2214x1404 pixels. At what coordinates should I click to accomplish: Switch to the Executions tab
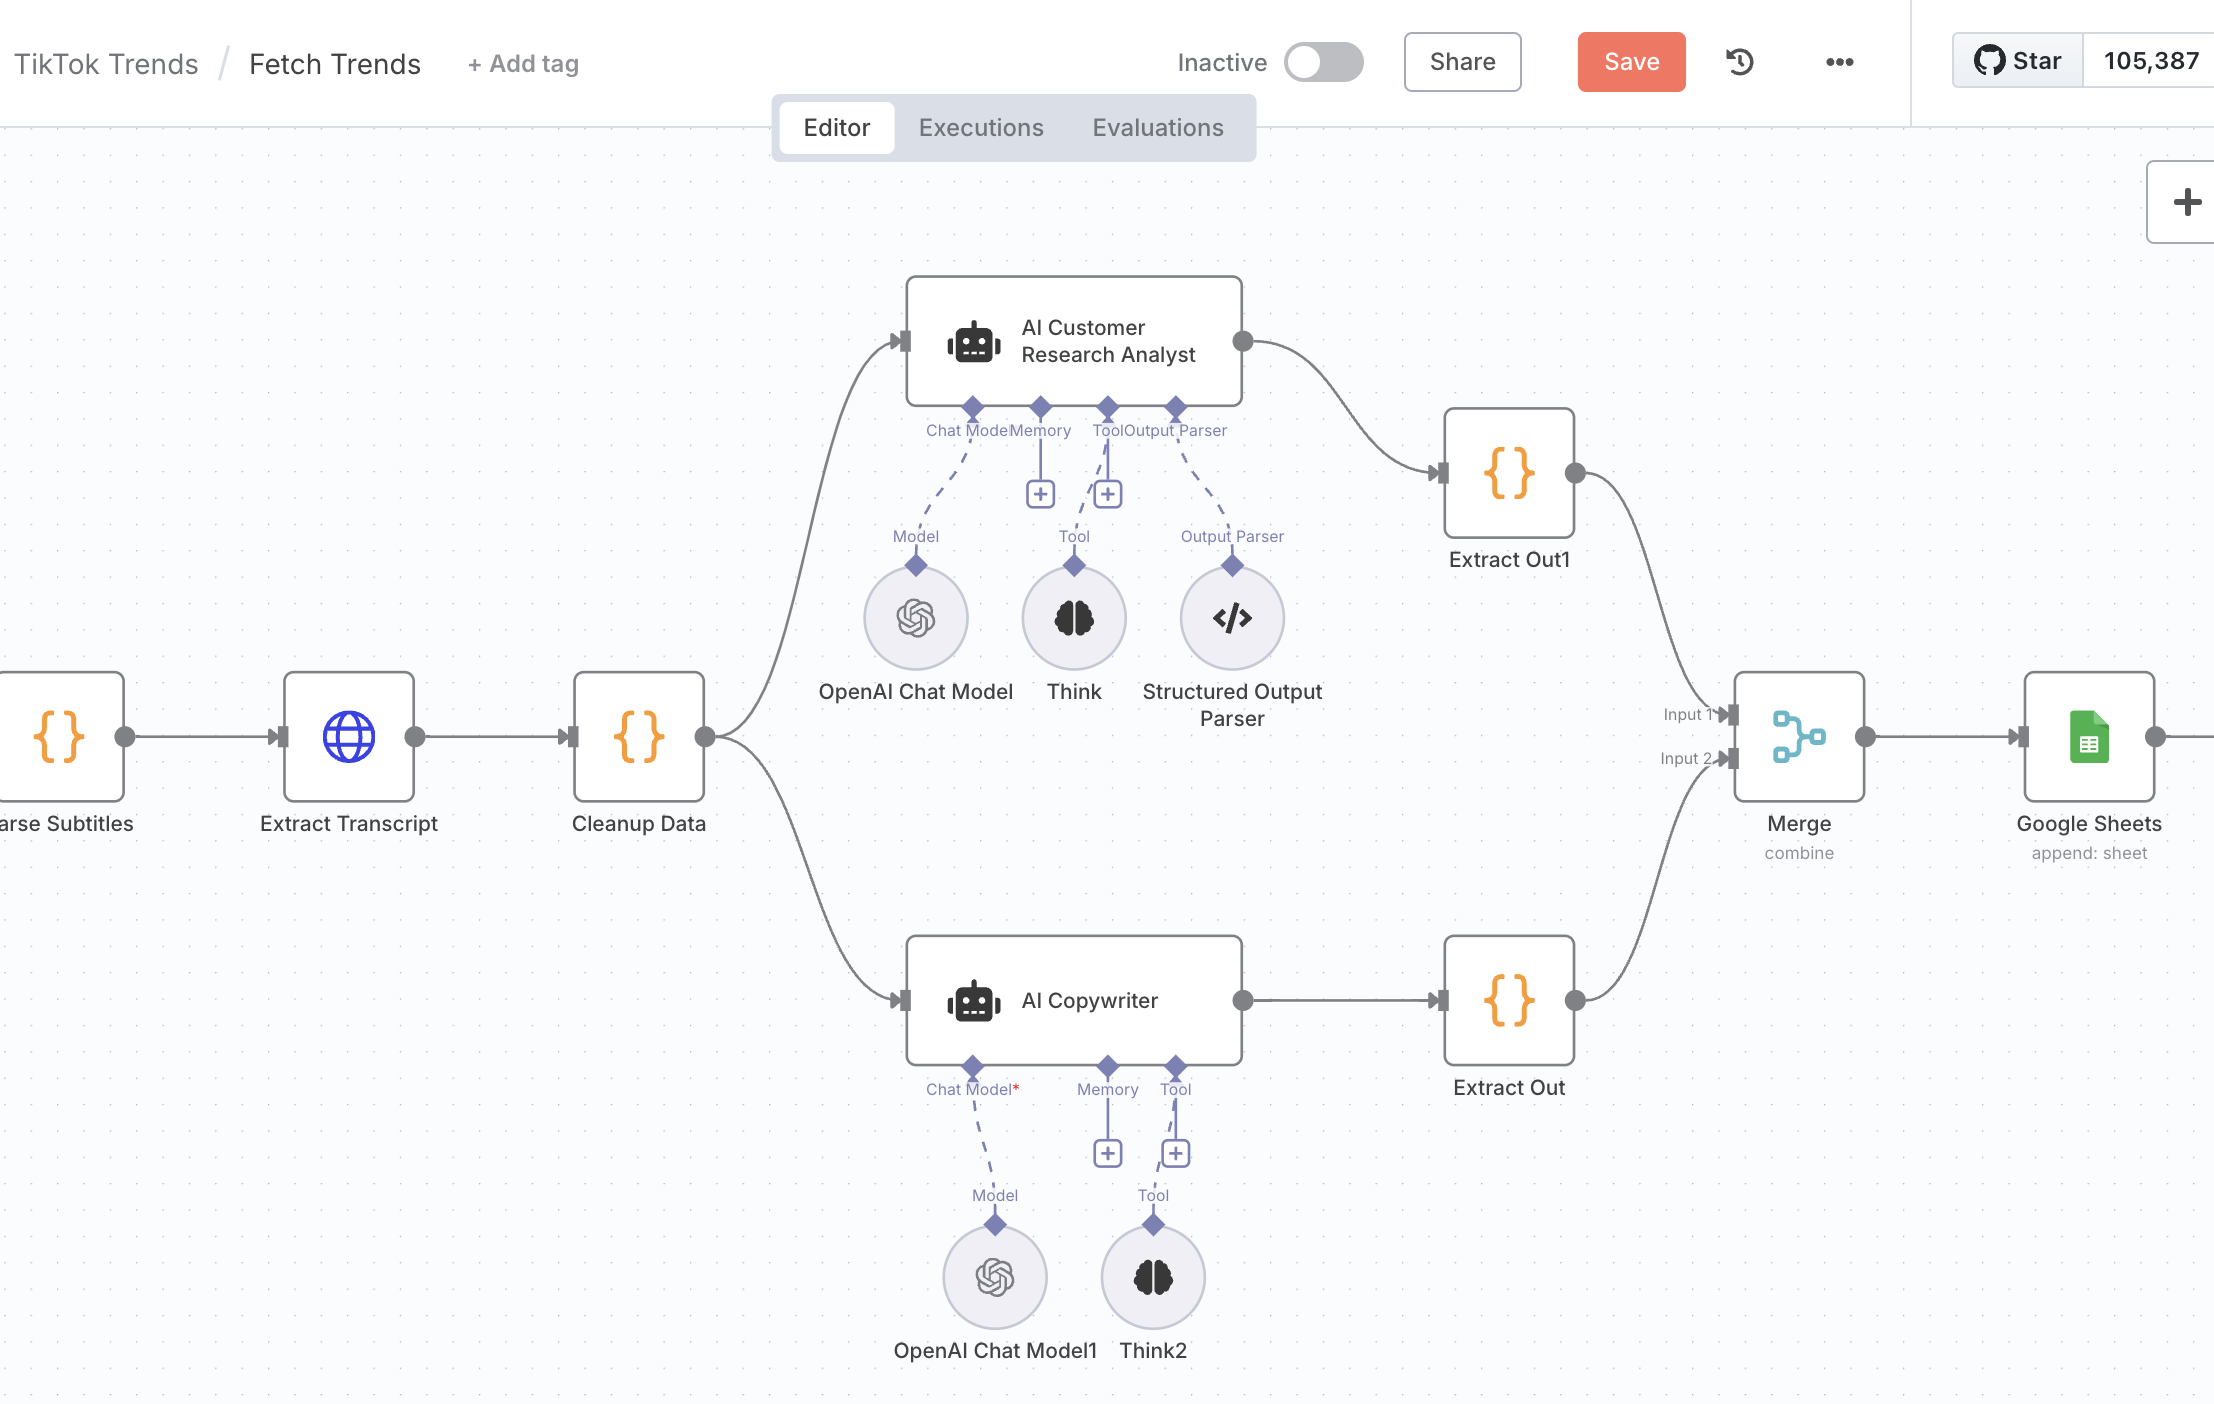pos(980,128)
